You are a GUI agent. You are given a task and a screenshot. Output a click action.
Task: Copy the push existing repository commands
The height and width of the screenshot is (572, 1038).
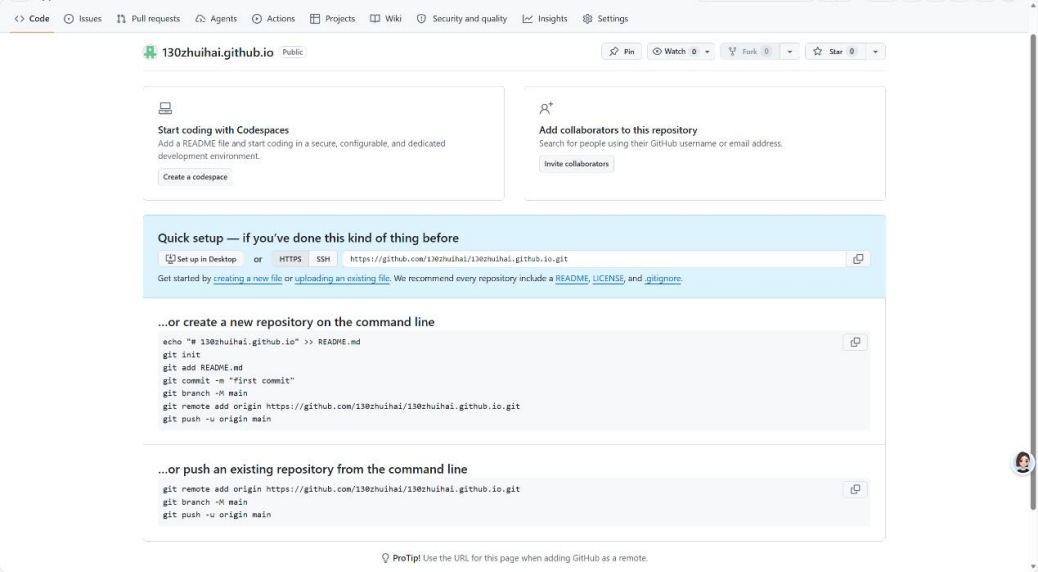[x=855, y=489]
